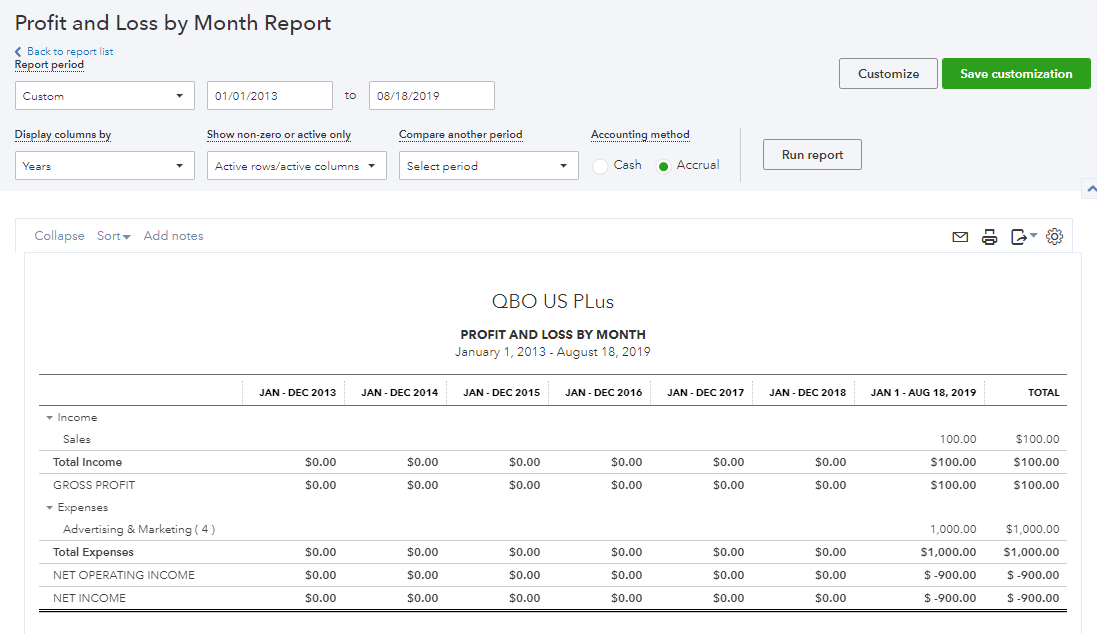Edit the end date 08/18/2019 field

tap(432, 96)
